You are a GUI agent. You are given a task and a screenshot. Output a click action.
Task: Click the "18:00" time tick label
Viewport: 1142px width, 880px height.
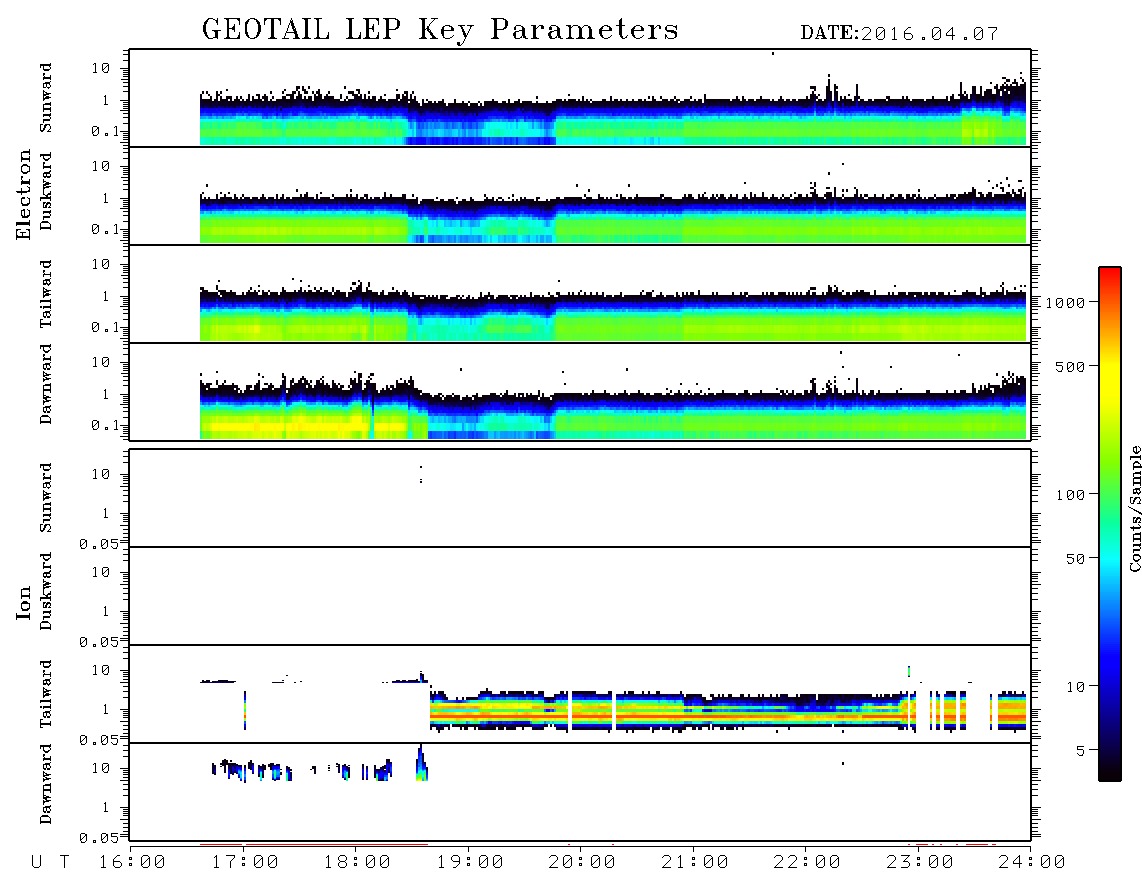pyautogui.click(x=357, y=863)
